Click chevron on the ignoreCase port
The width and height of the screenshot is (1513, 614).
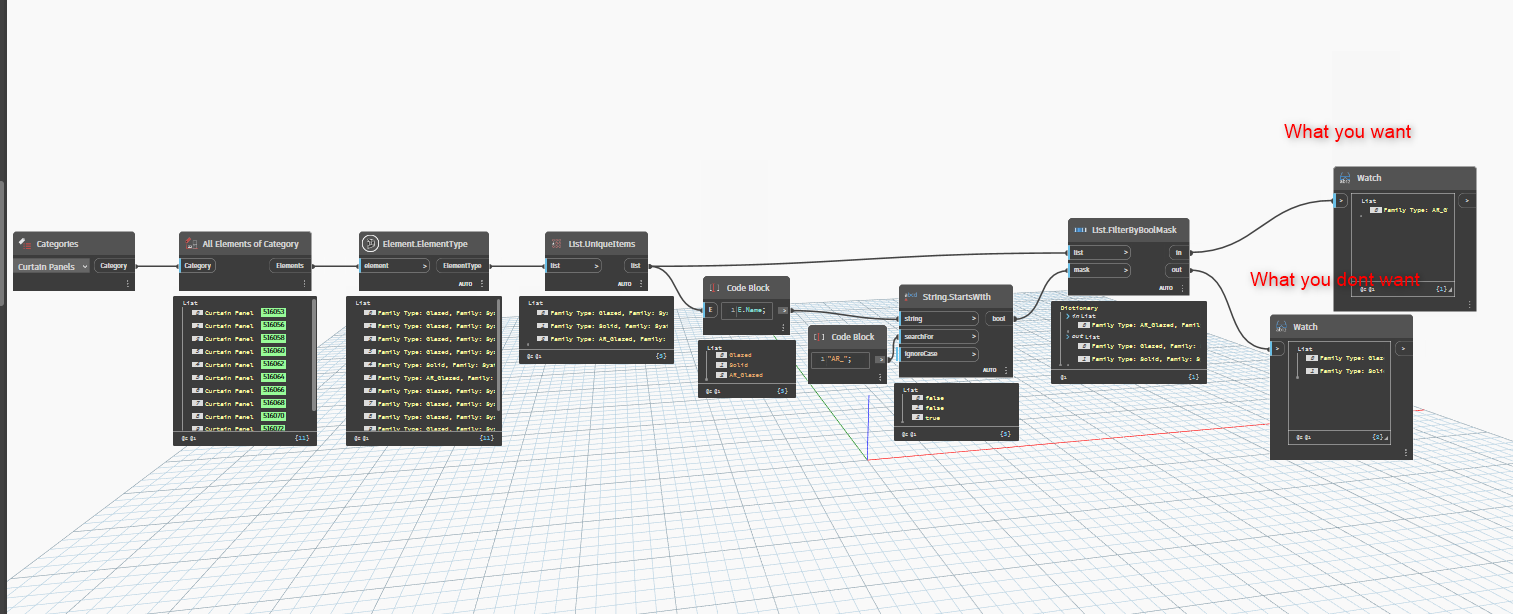pos(973,355)
